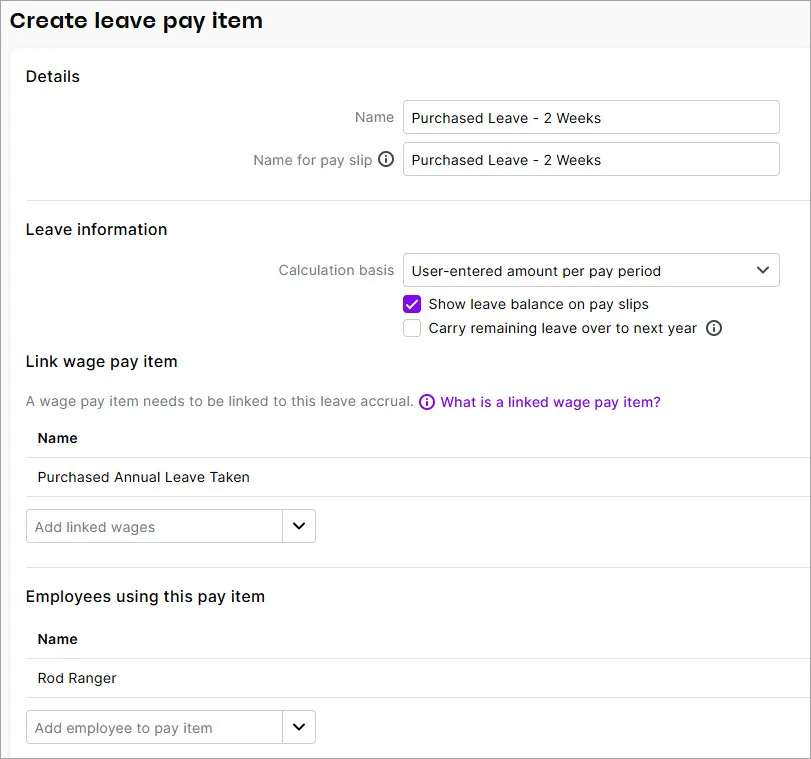
Task: Uncheck "Show leave balance on pay slips"
Action: pos(412,304)
